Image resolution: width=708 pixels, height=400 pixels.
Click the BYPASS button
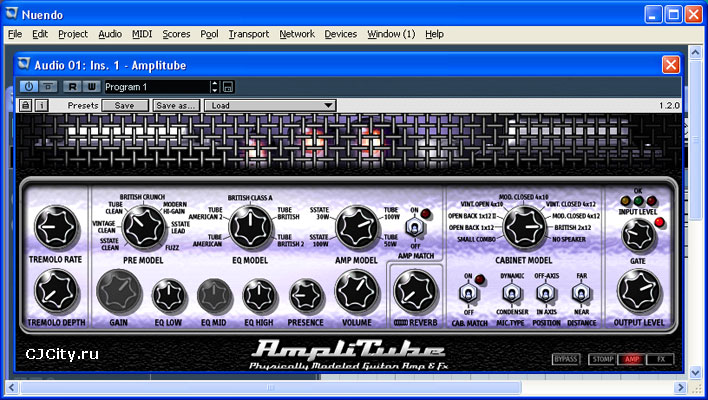tap(566, 359)
